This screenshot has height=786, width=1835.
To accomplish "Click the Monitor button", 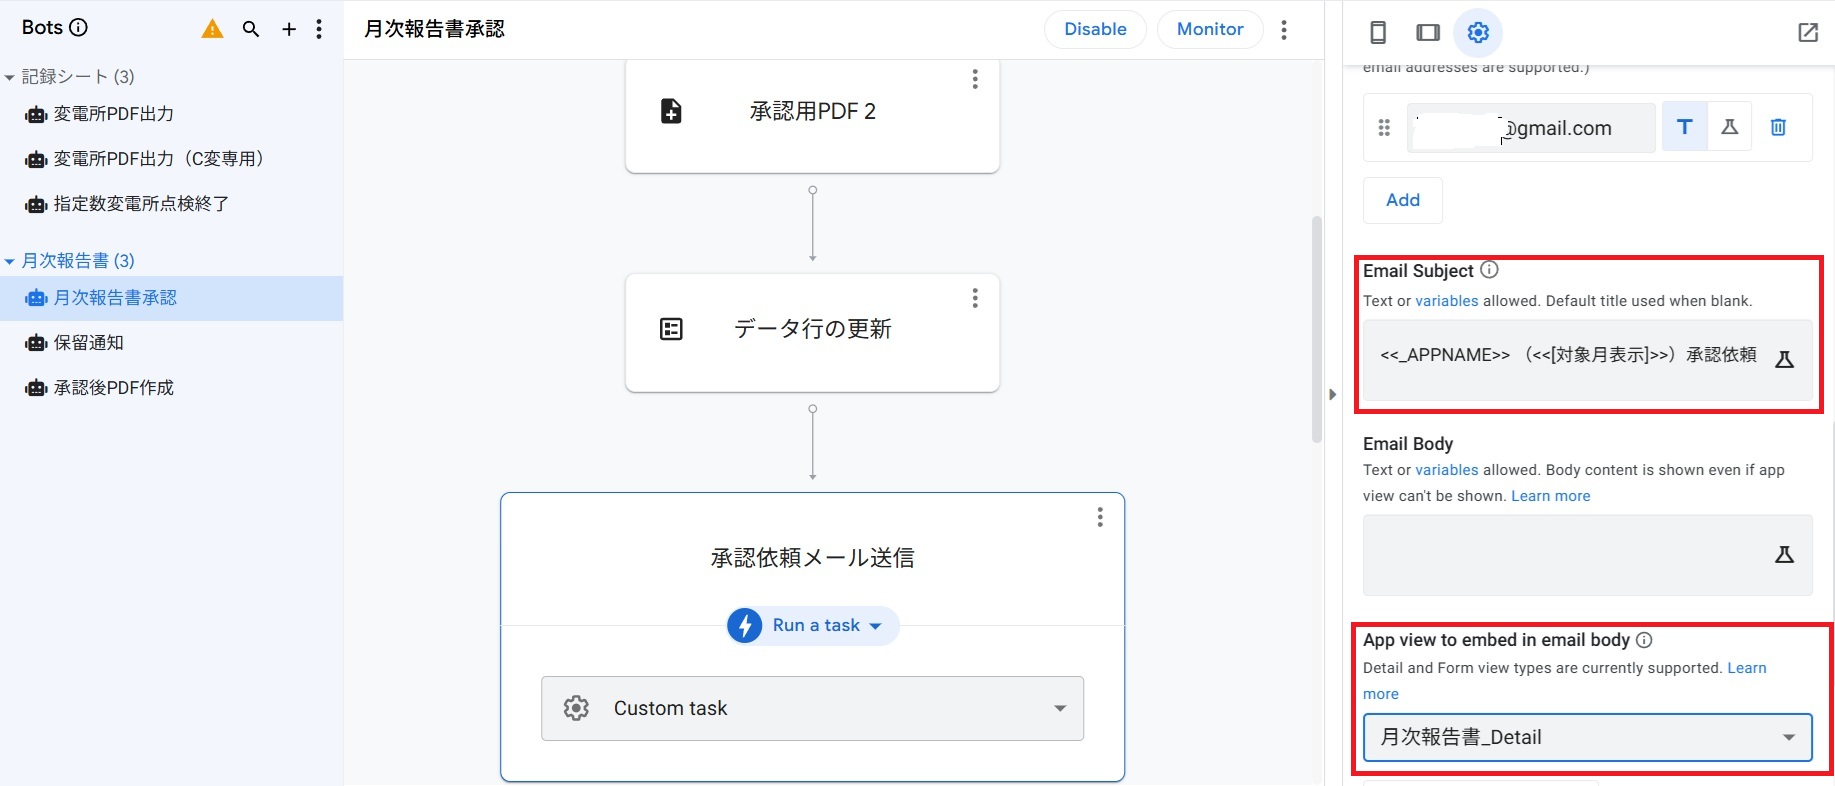I will click(x=1210, y=29).
